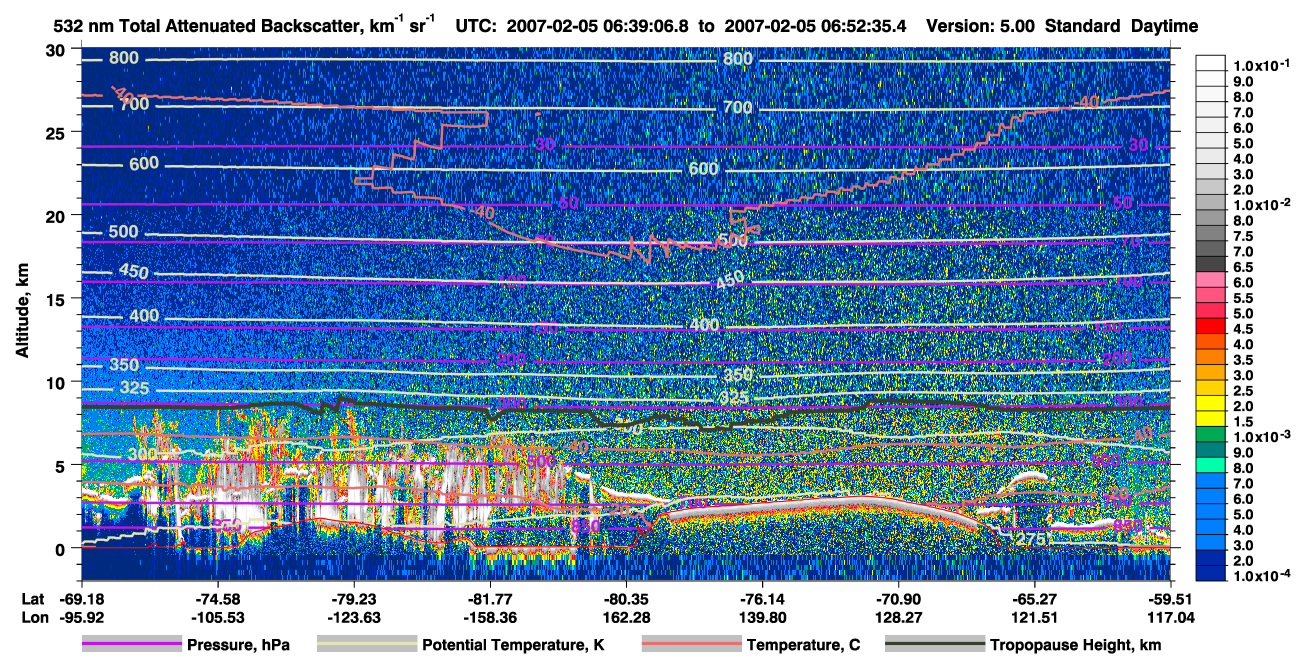The height and width of the screenshot is (667, 1300).
Task: Click the "Standard Daytime" label
Action: (x=1122, y=26)
